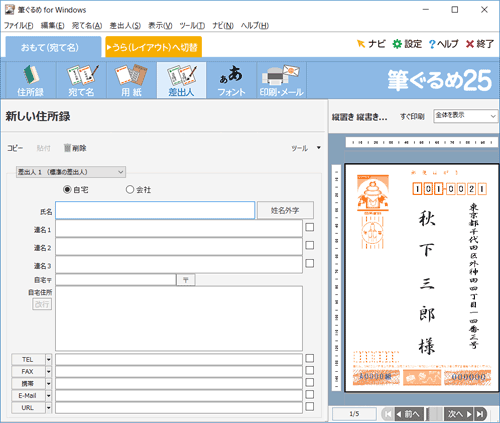Switch to うら(レイアウト)へ切替 tab
The width and height of the screenshot is (500, 423).
[153, 47]
